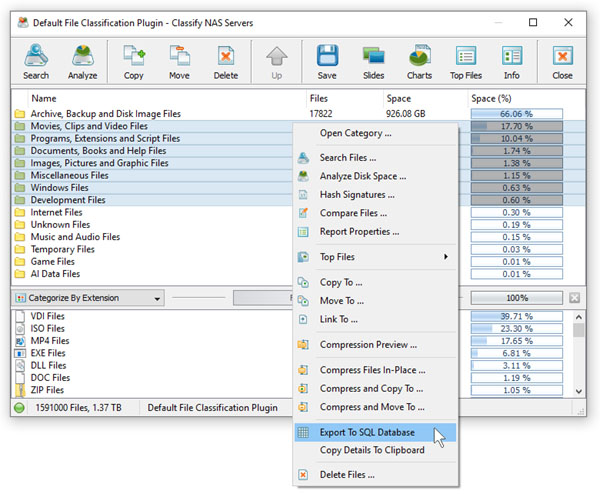Click the folder icon of Archive, Backup row
This screenshot has width=600, height=494.
click(x=20, y=114)
